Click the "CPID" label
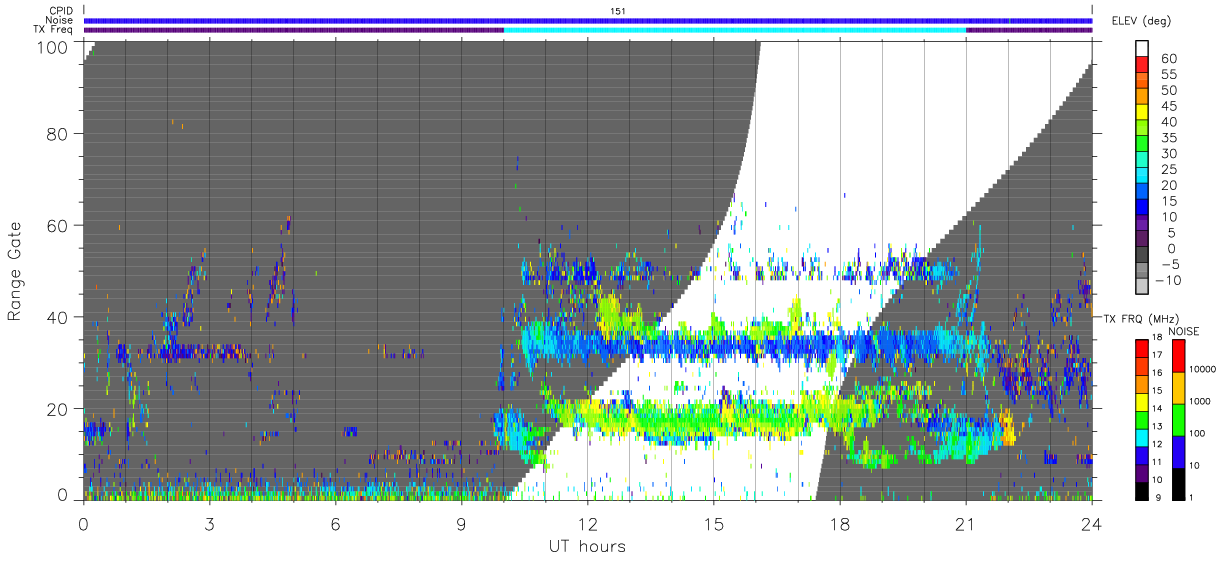1228x567 pixels. click(59, 11)
